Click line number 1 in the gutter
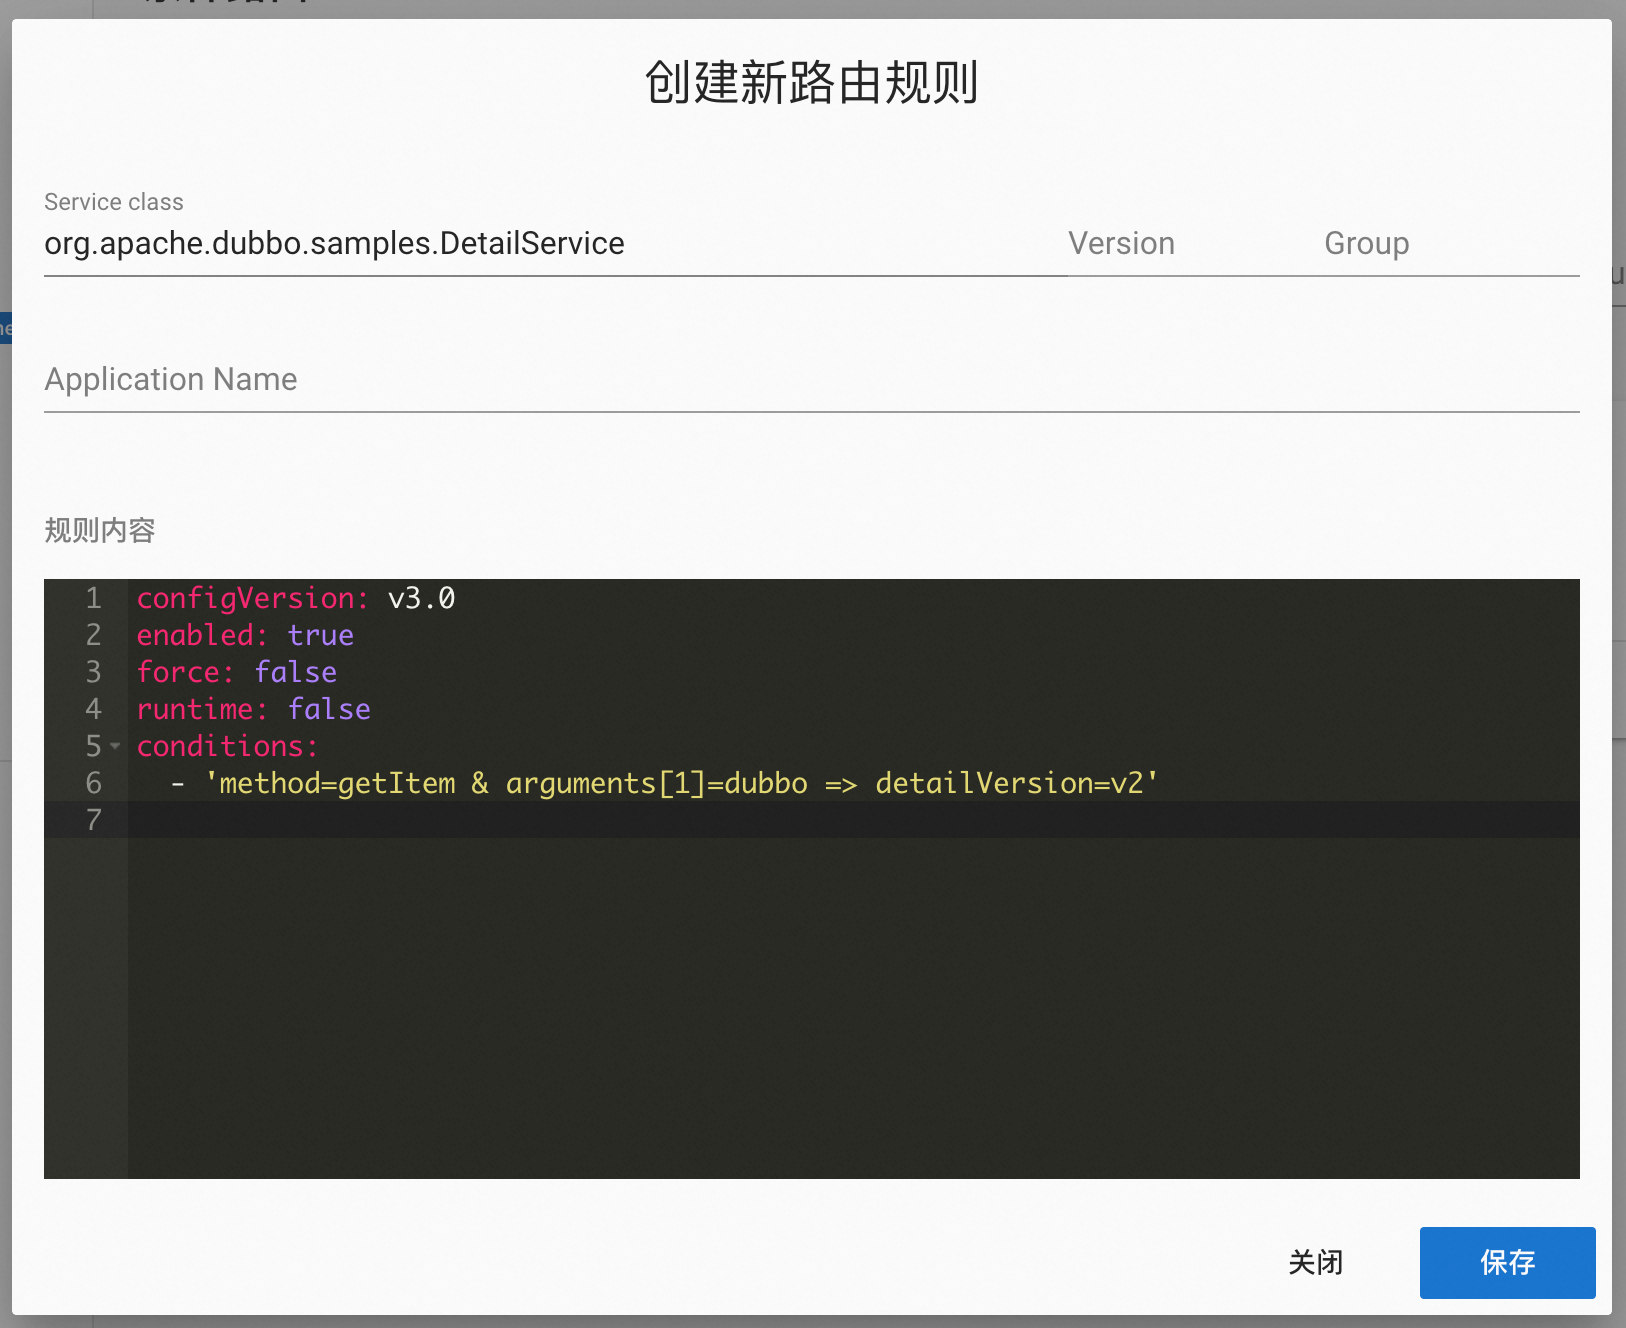The height and width of the screenshot is (1328, 1626). click(92, 598)
